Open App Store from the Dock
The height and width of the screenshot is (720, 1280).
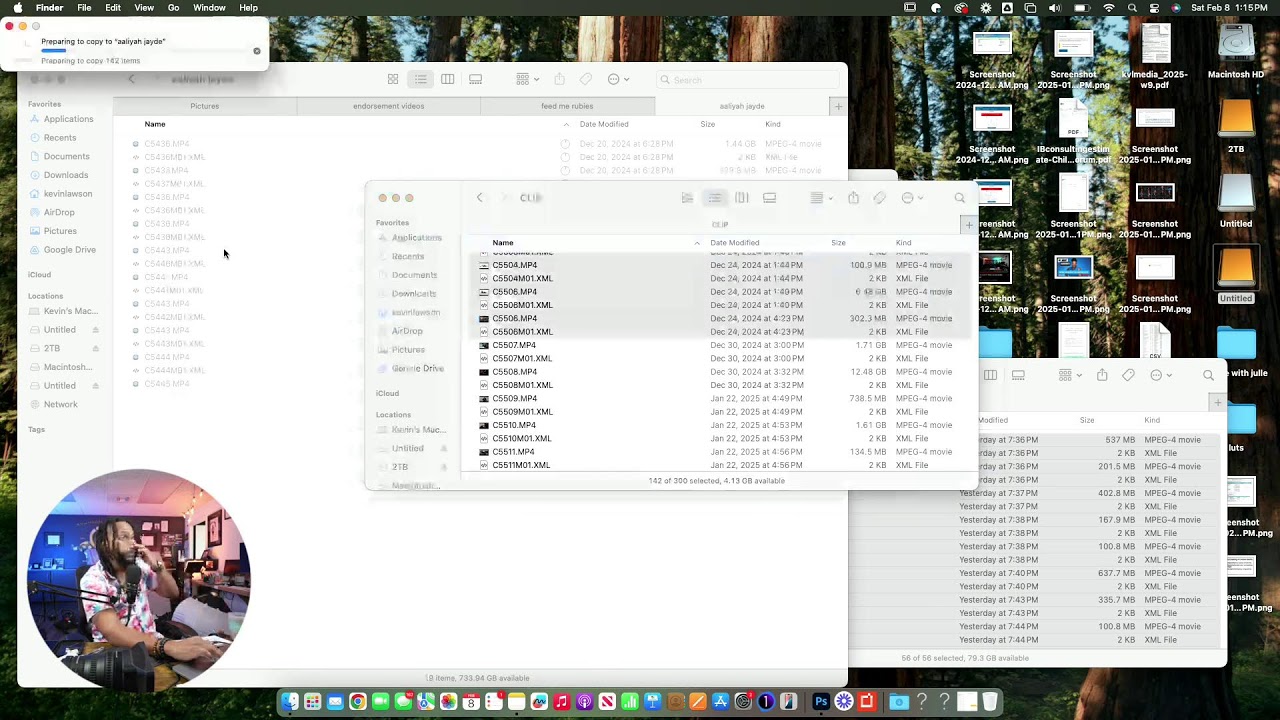point(720,702)
